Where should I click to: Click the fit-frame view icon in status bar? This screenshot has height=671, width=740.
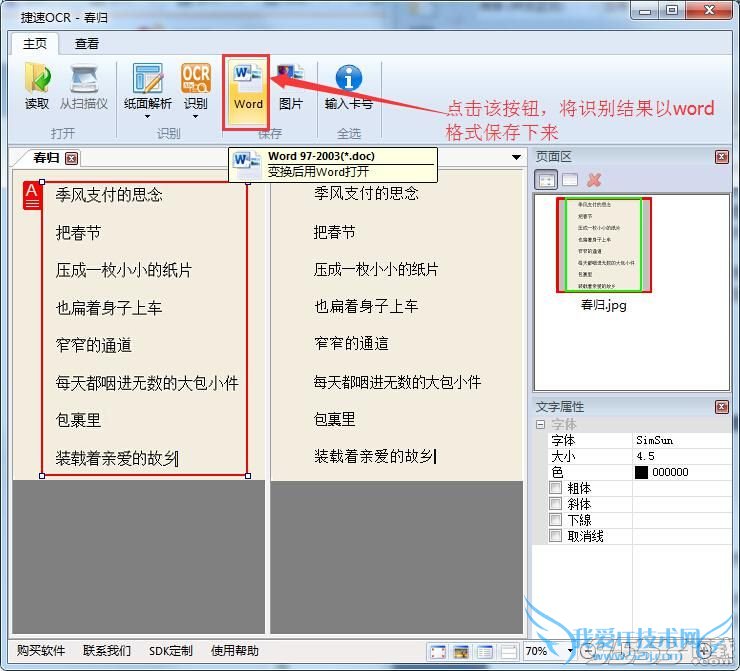438,652
